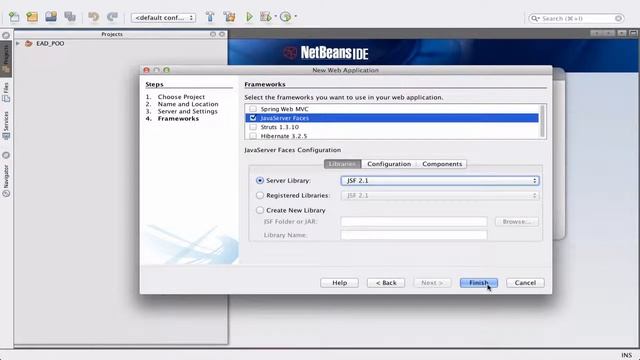640x360 pixels.
Task: Click the New File toolbar icon
Action: [x=14, y=17]
